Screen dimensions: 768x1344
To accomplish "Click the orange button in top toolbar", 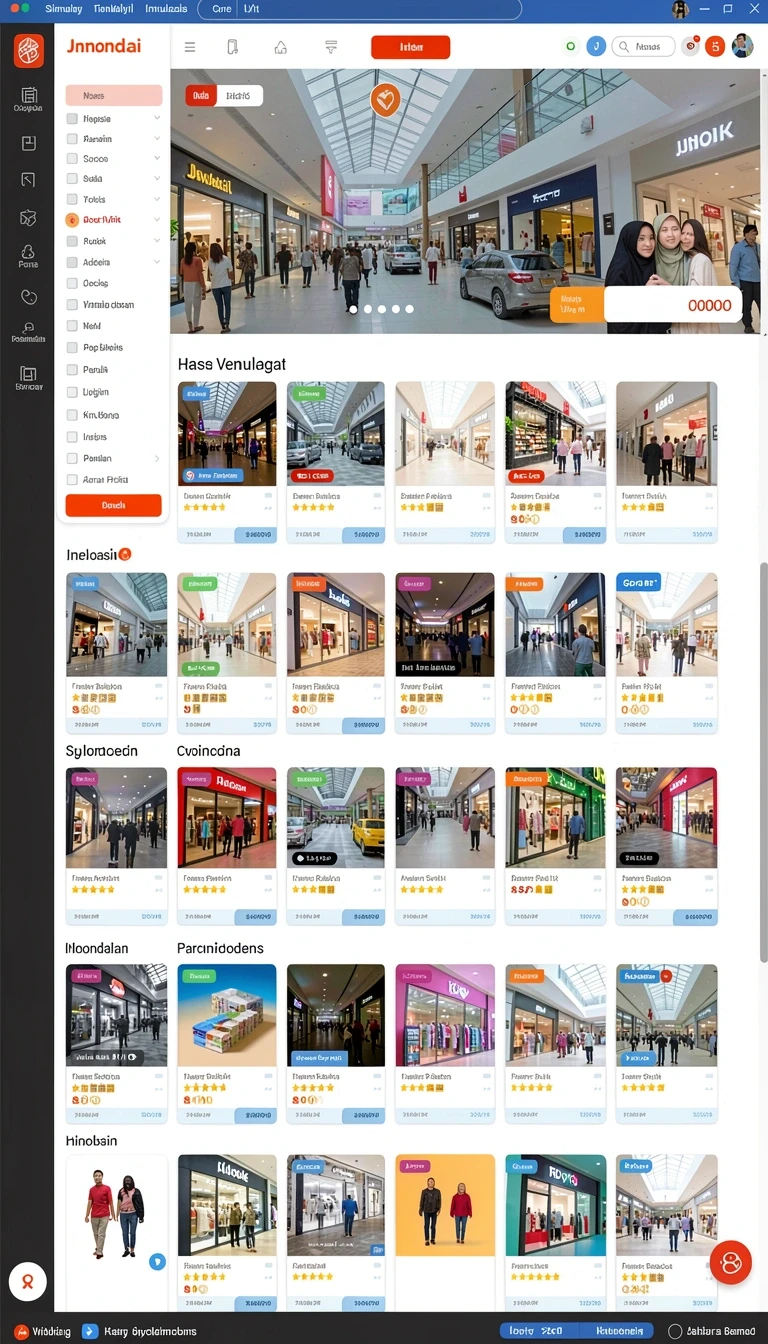I will click(x=410, y=47).
